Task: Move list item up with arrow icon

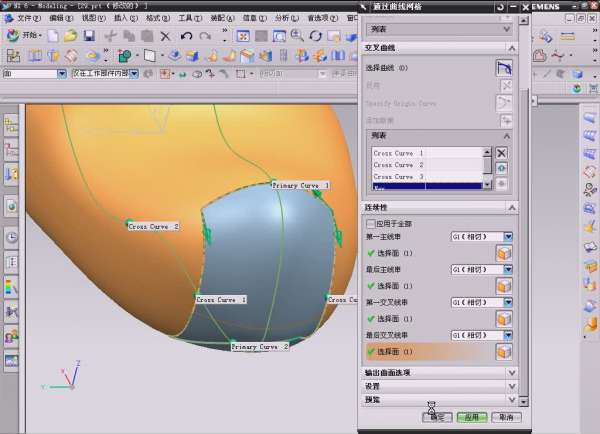Action: coord(502,168)
